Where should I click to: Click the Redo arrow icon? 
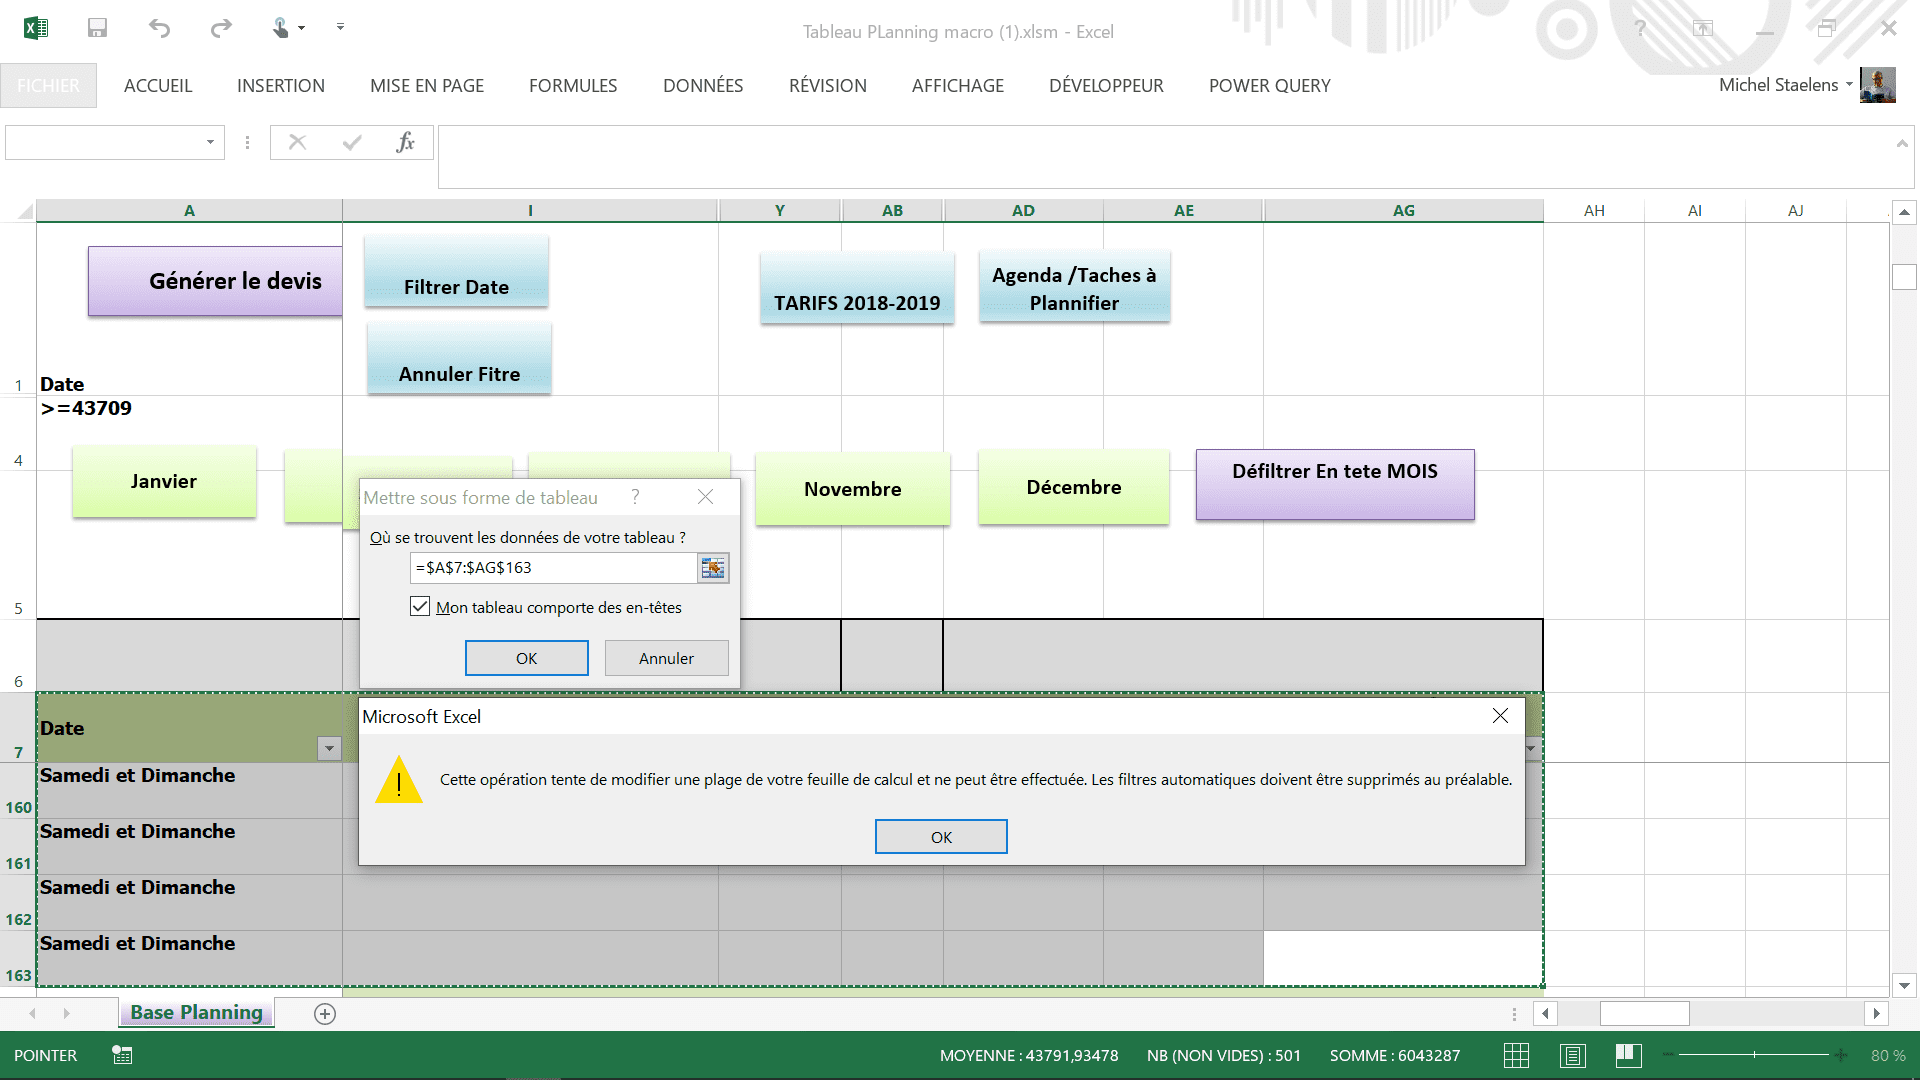(221, 28)
